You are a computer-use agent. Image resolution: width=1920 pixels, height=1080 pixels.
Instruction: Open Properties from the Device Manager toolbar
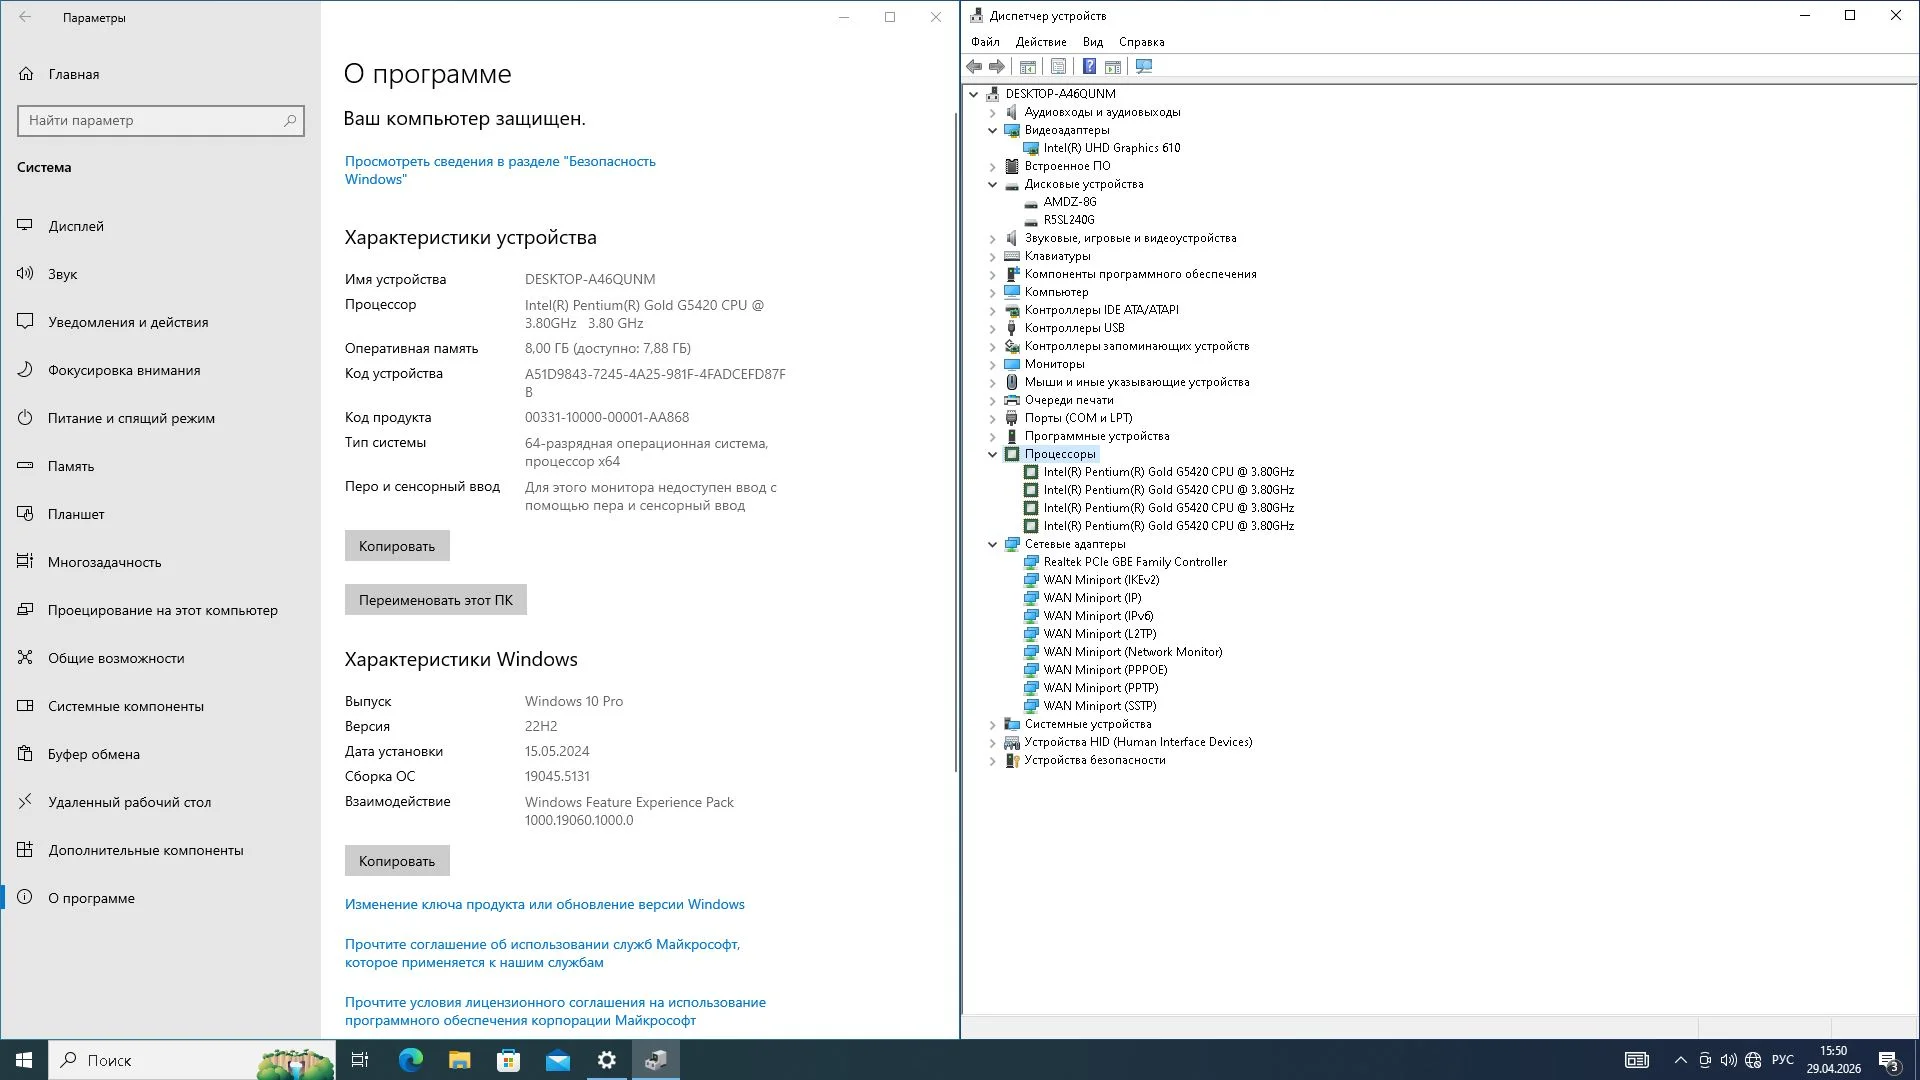[x=1058, y=66]
